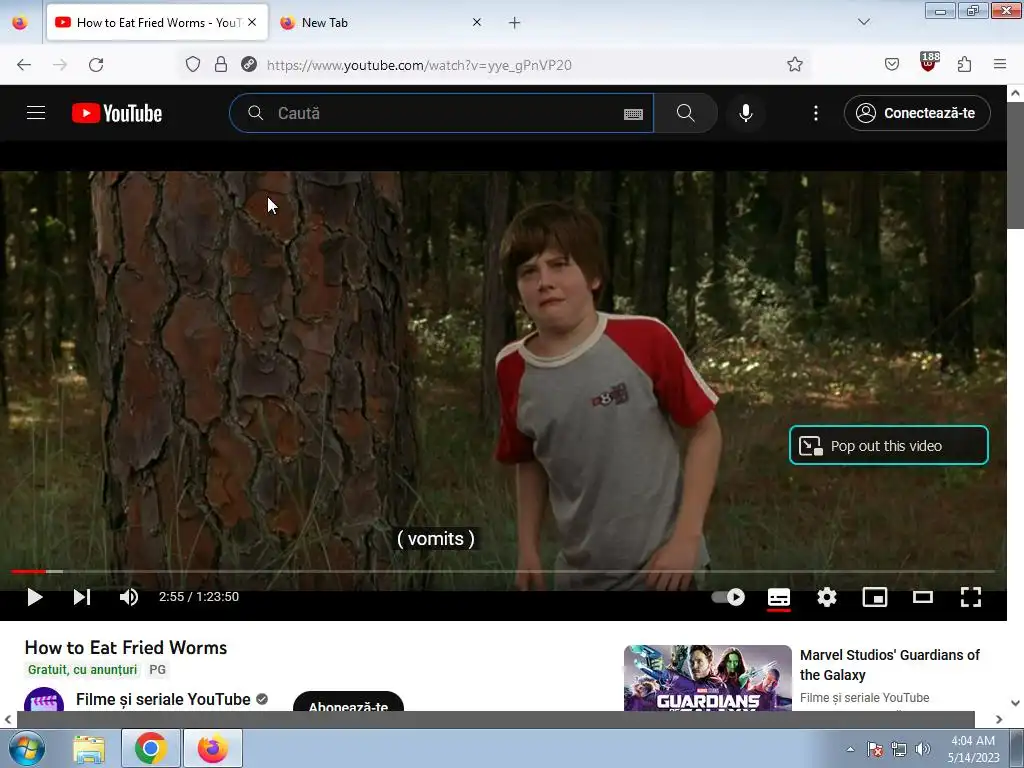Click the youtube.com address in URL bar
1024x768 pixels.
(x=419, y=65)
